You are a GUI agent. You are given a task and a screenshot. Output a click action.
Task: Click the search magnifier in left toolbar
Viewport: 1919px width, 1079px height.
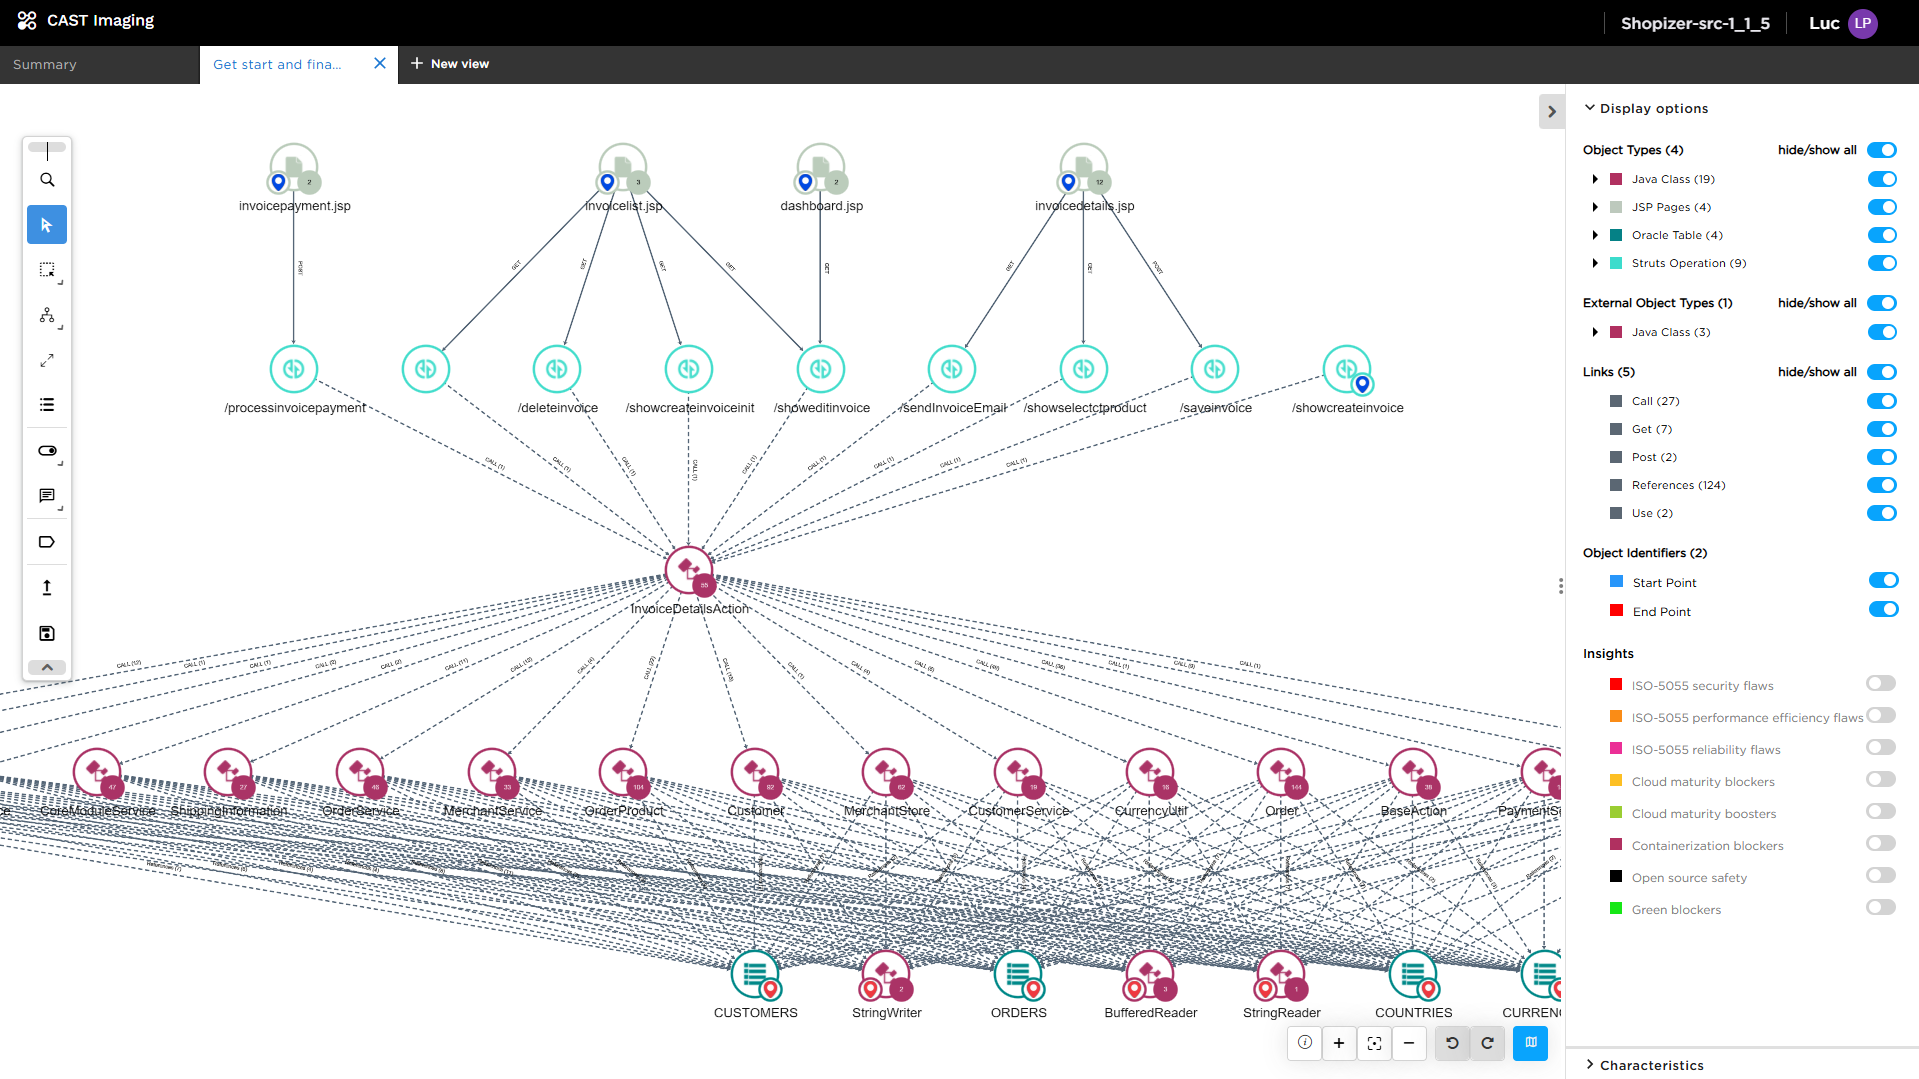(47, 180)
